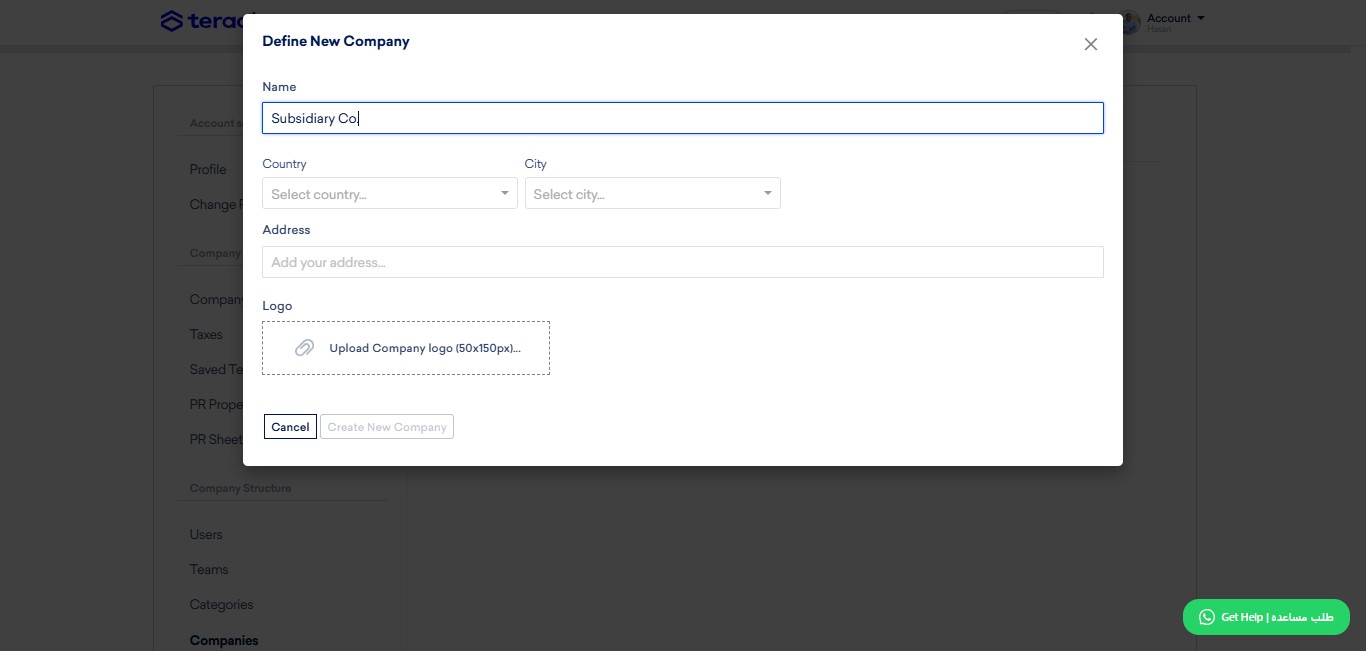Open the Get Help WhatsApp chat

(1266, 617)
